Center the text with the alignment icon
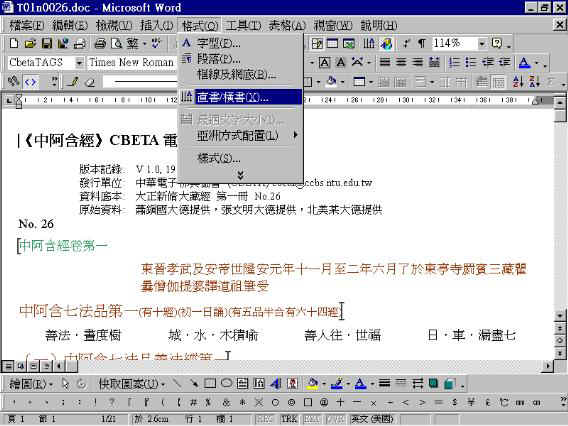Screen dimensions: 568x426 coord(401,63)
